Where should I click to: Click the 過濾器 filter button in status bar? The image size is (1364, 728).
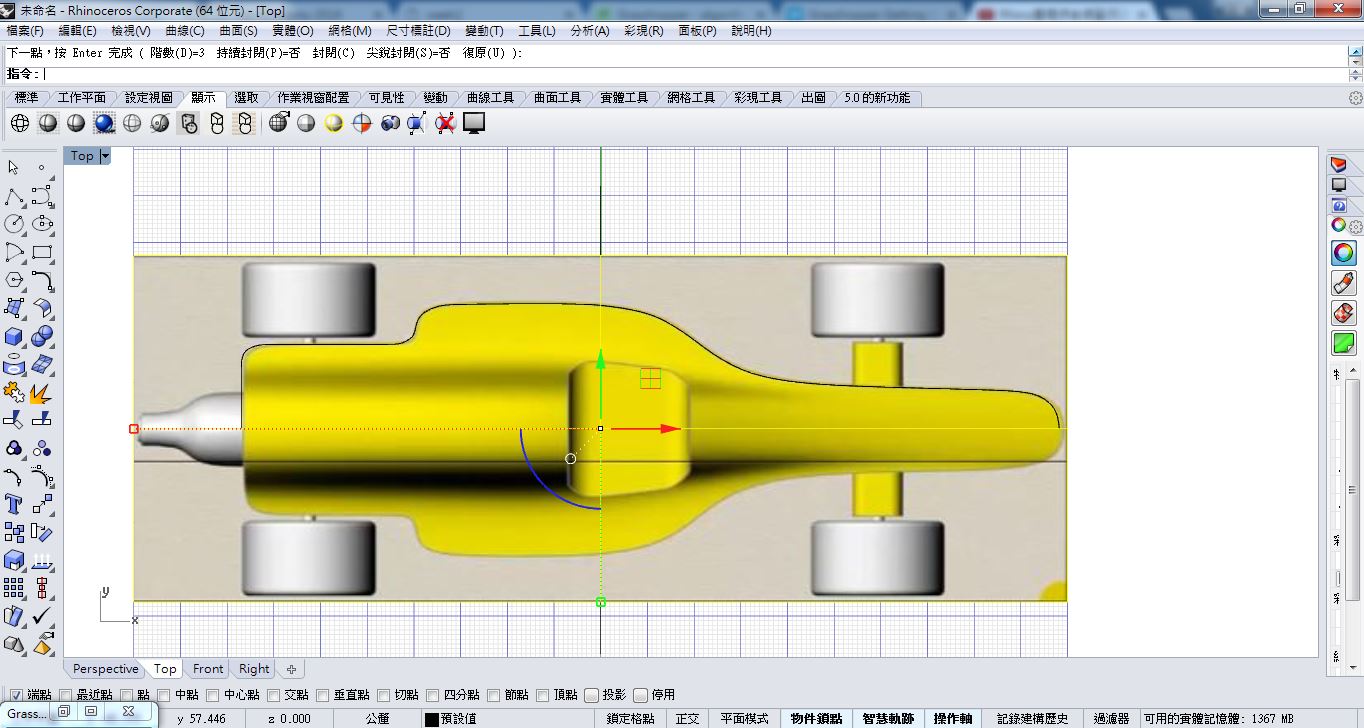click(1111, 719)
